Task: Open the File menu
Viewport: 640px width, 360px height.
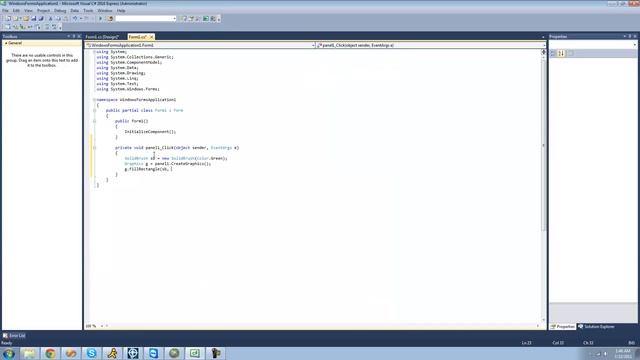Action: 5,11
